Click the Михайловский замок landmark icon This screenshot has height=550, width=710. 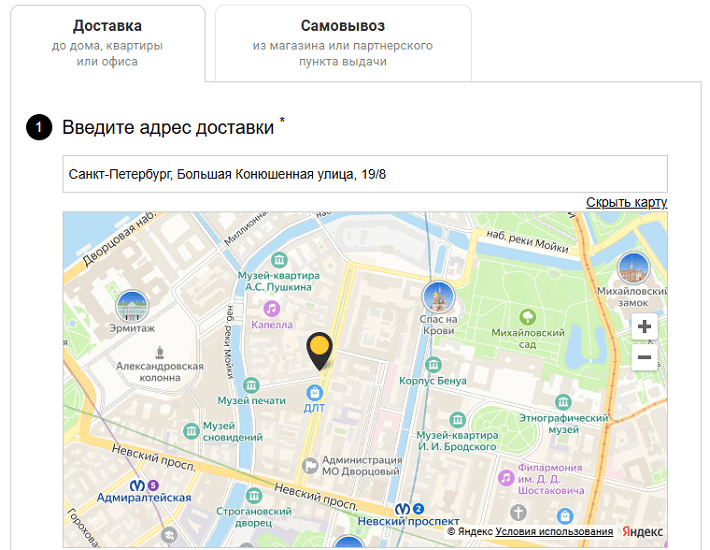pos(633,268)
